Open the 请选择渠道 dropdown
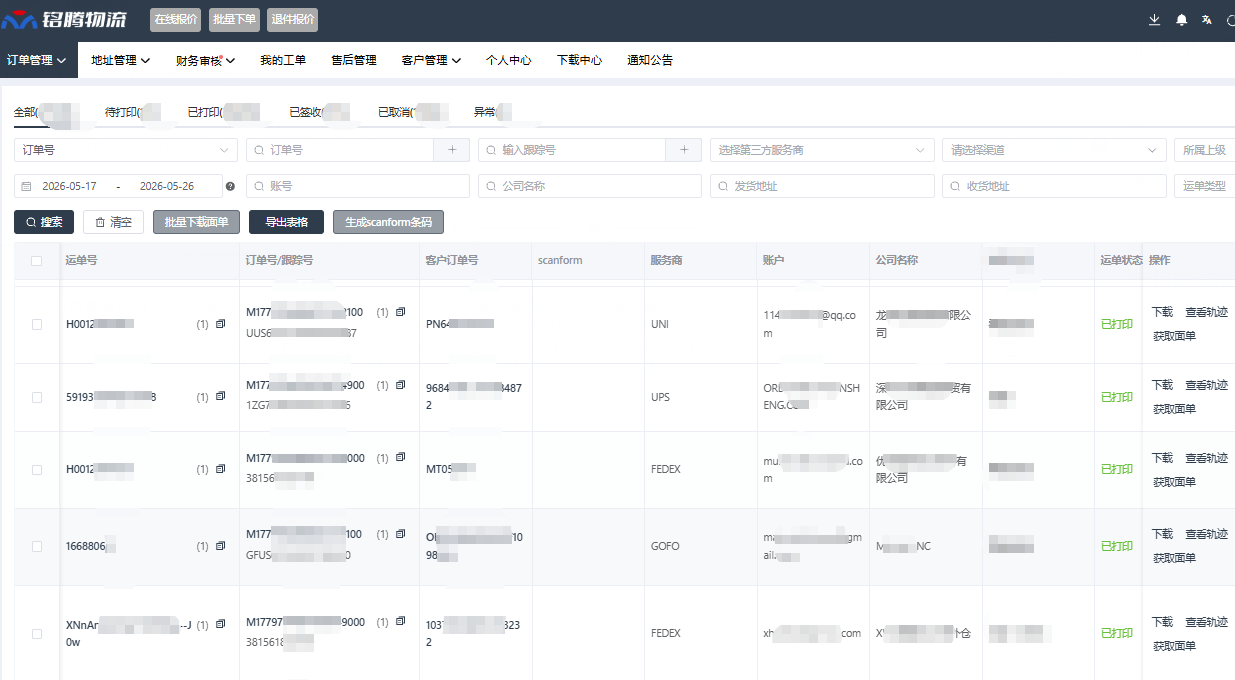Screen dimensions: 1235x680 coord(1054,150)
